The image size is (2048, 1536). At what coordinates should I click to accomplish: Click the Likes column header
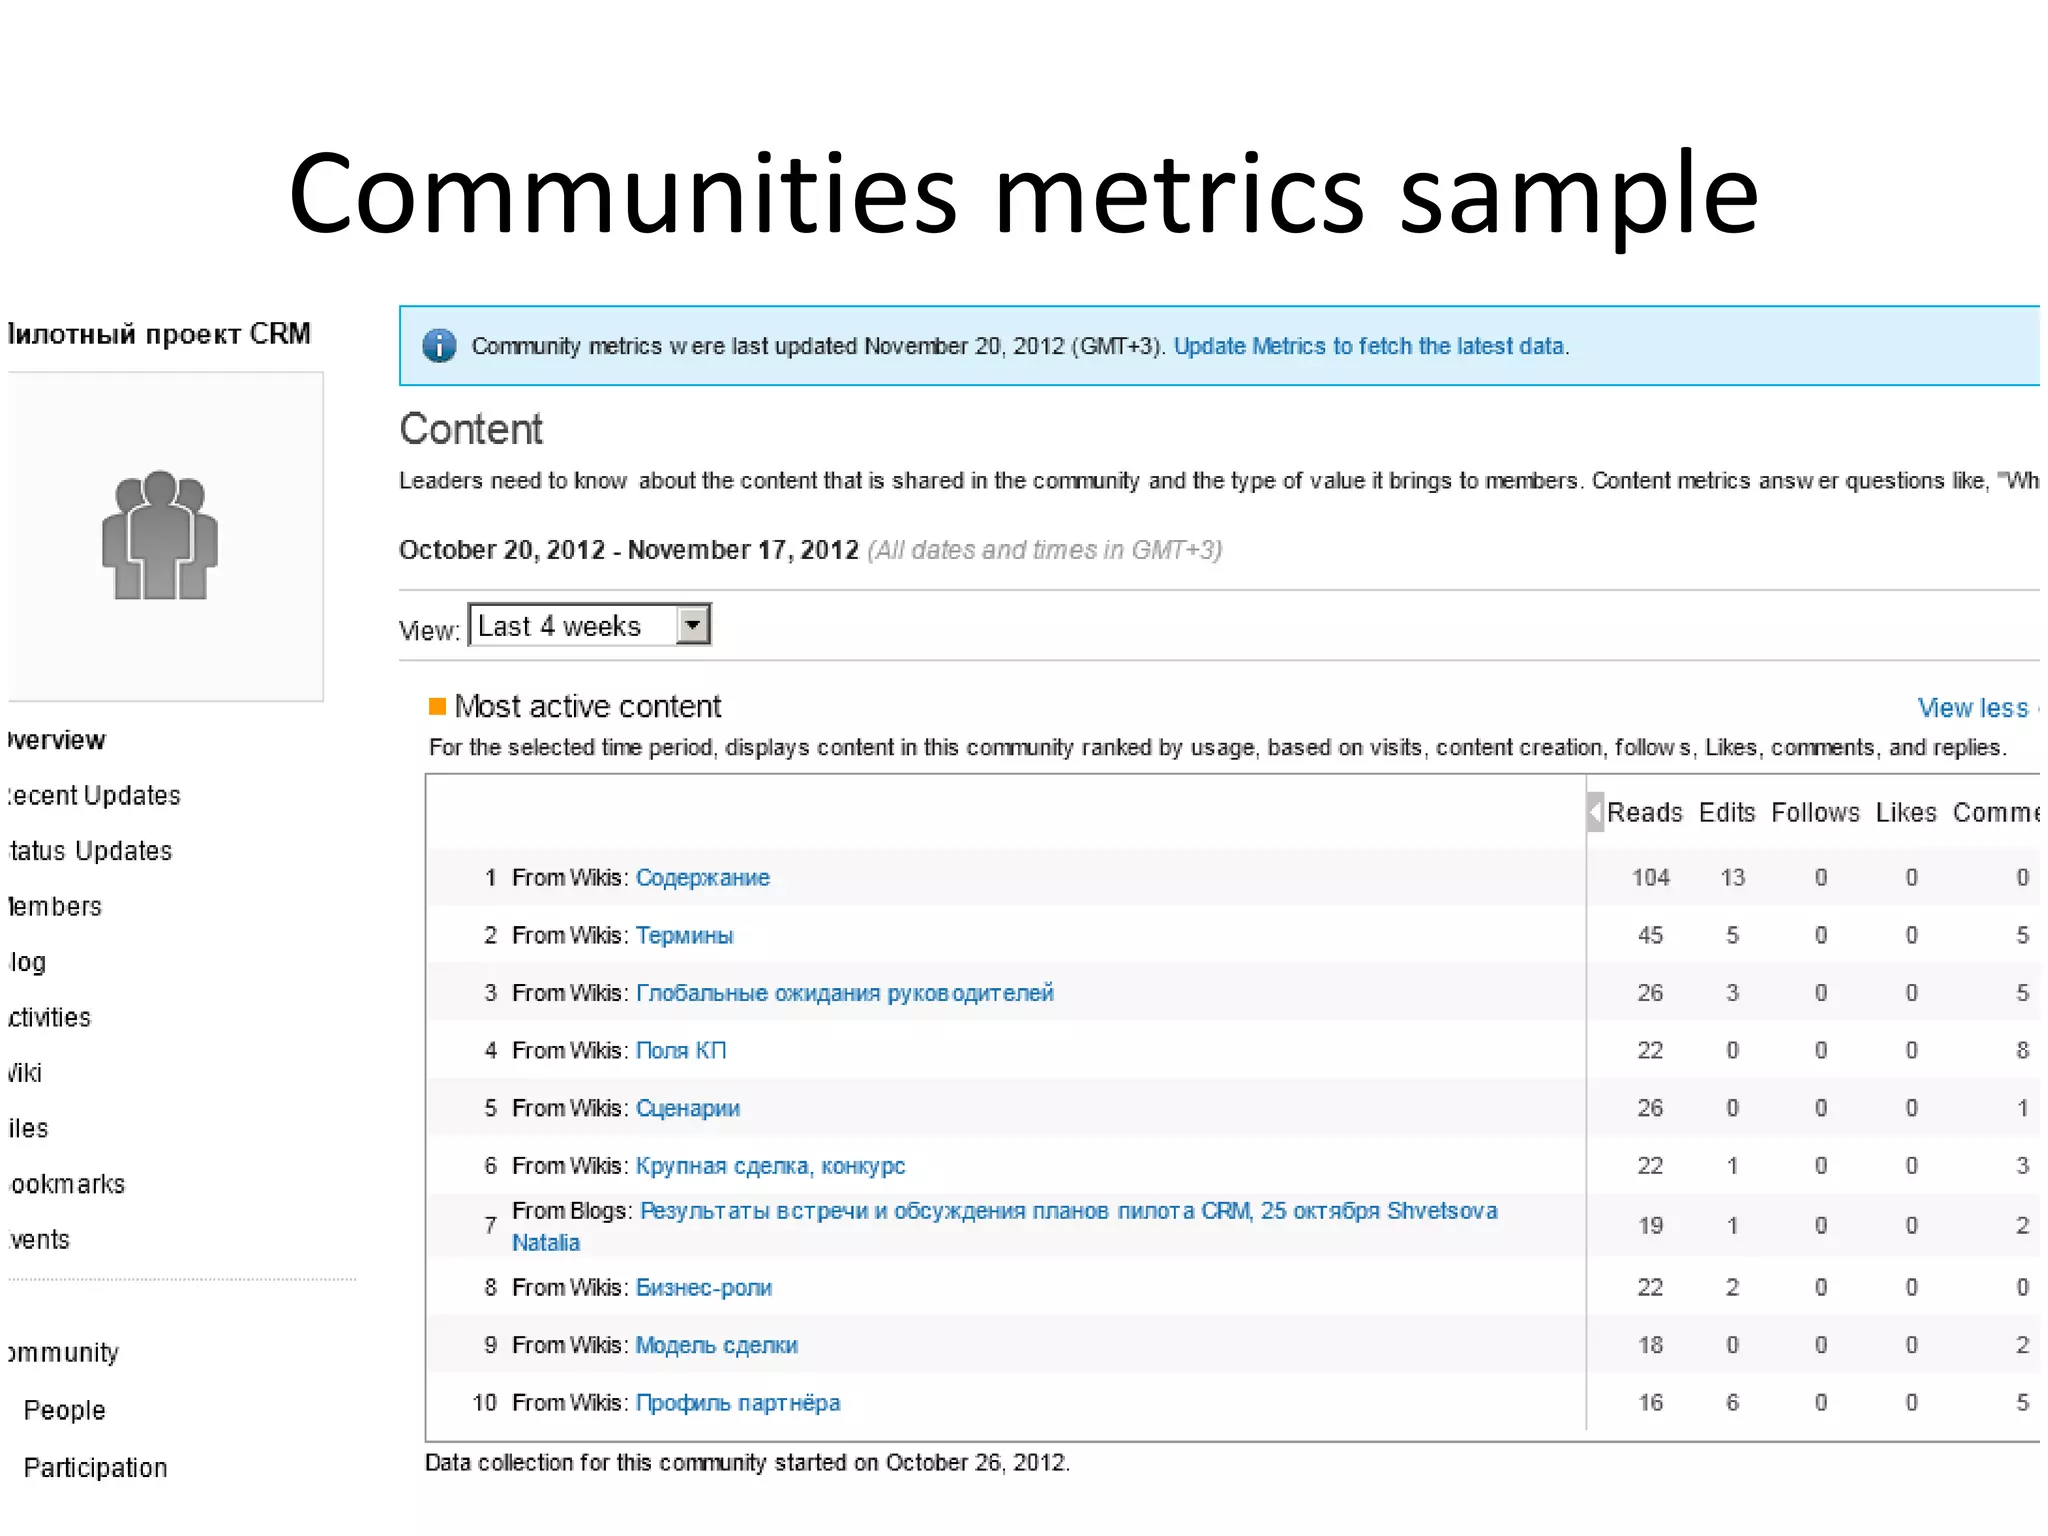pos(1906,813)
